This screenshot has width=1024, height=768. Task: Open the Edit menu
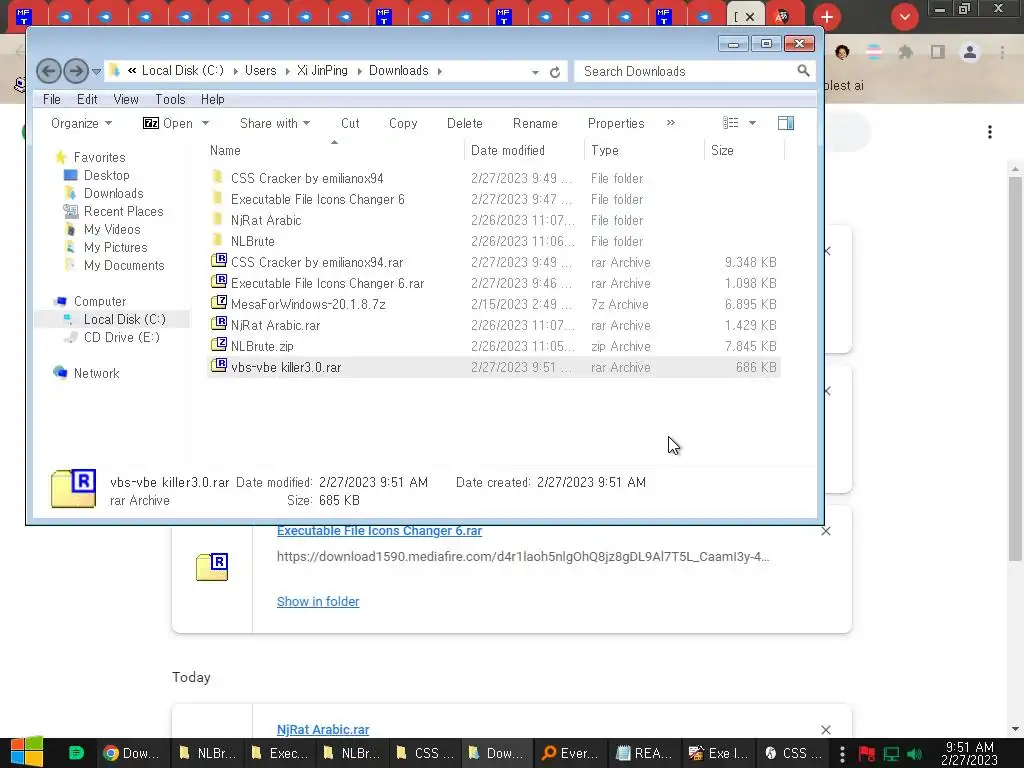(x=87, y=99)
